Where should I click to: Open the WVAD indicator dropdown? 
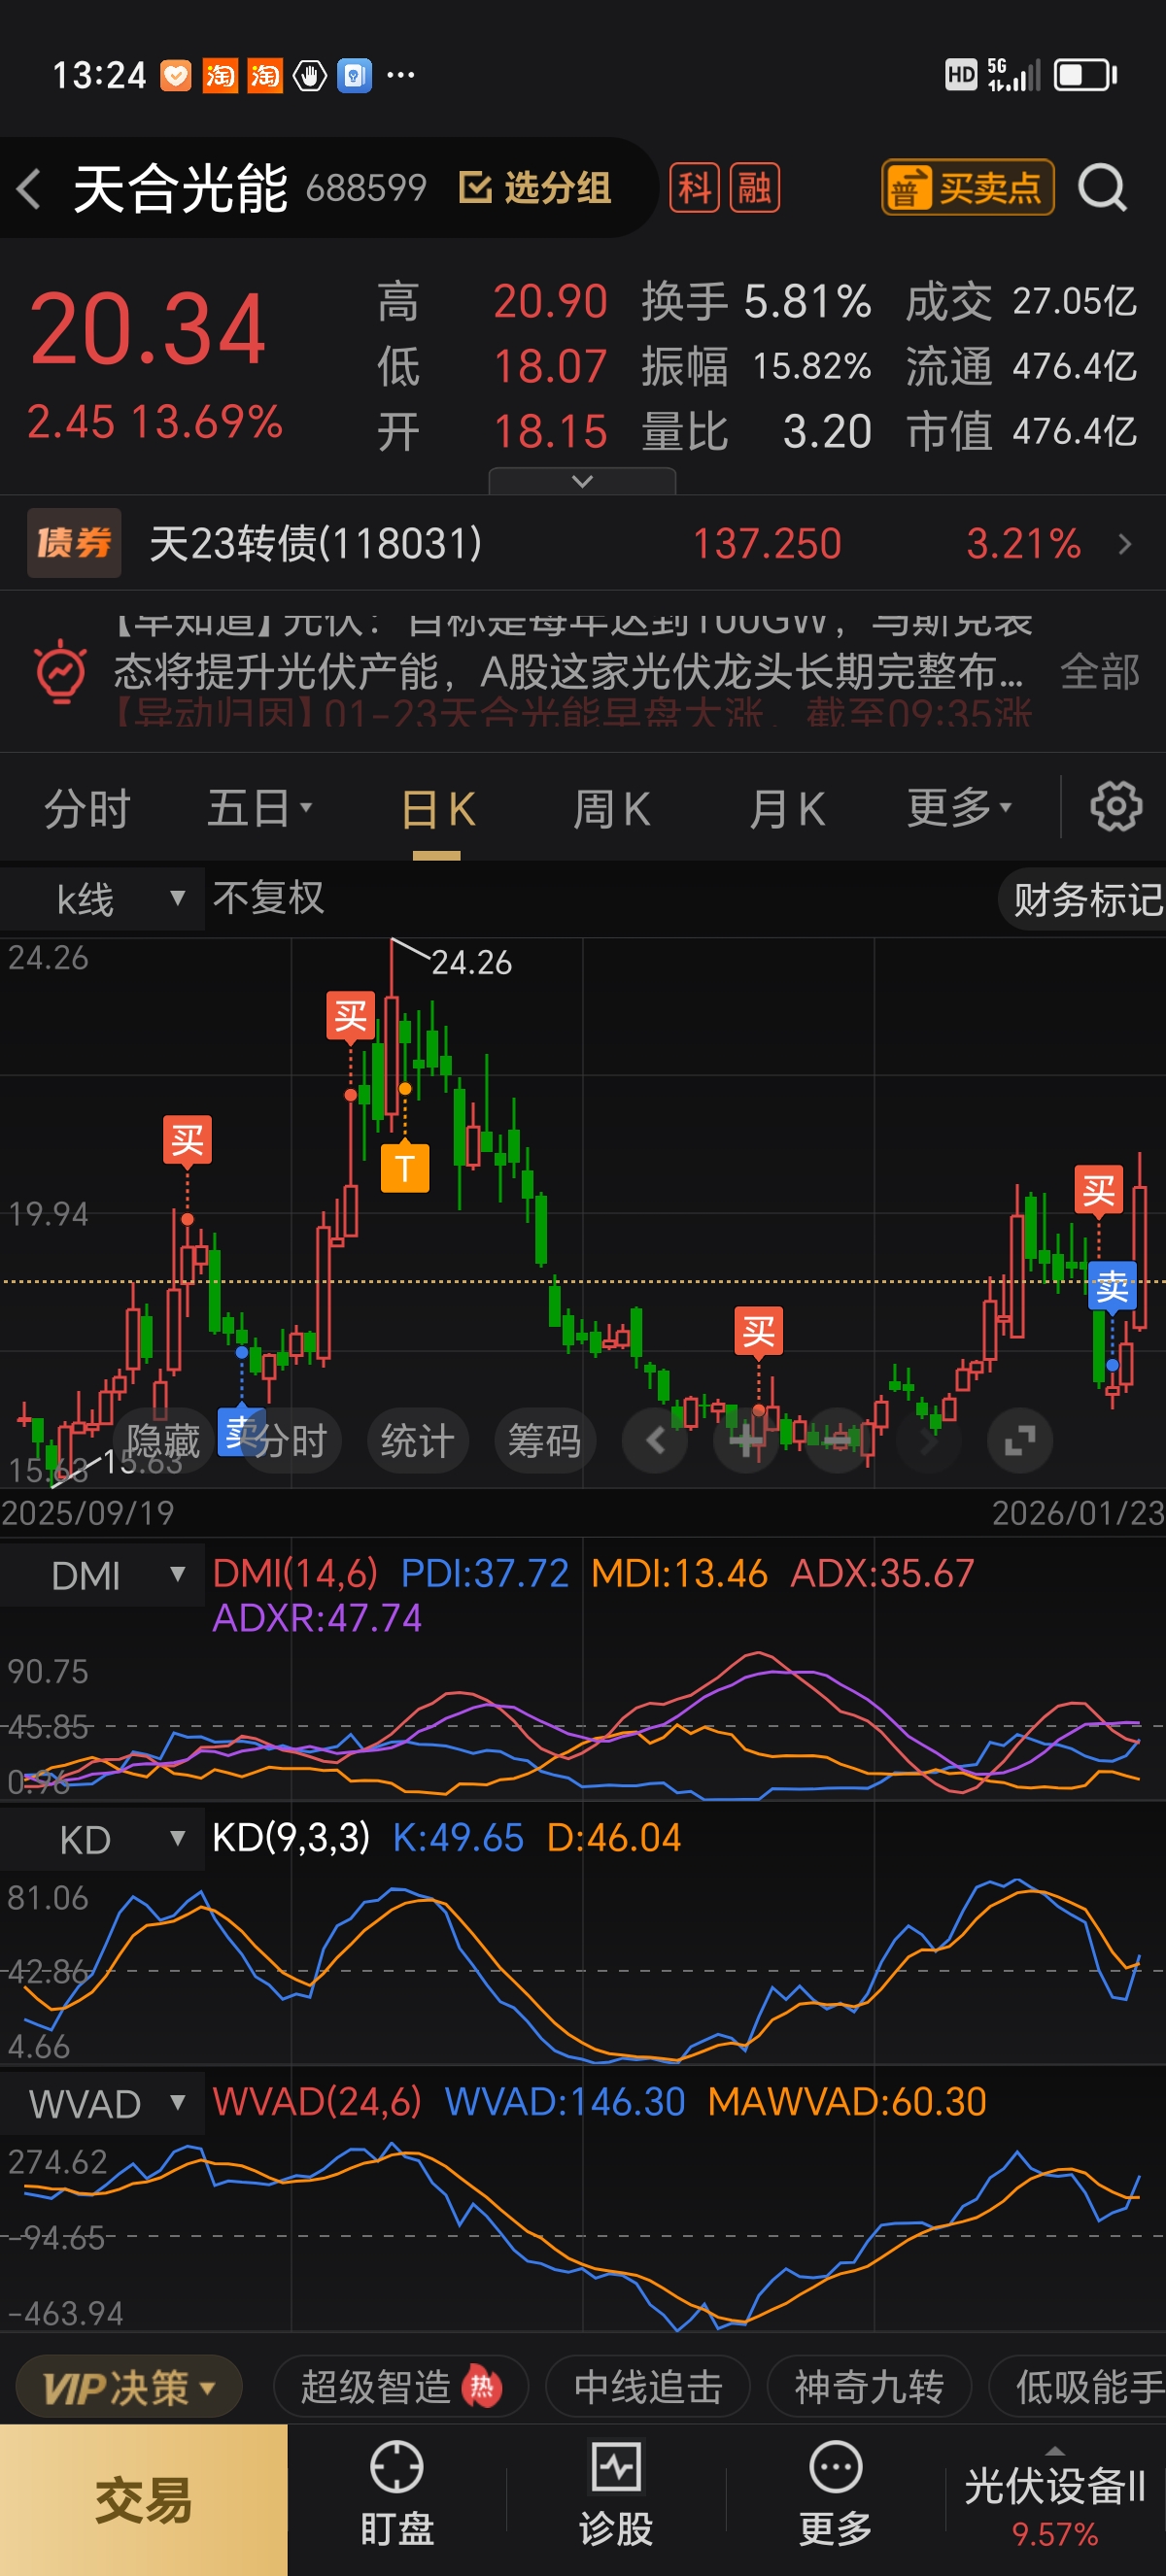click(x=102, y=2103)
